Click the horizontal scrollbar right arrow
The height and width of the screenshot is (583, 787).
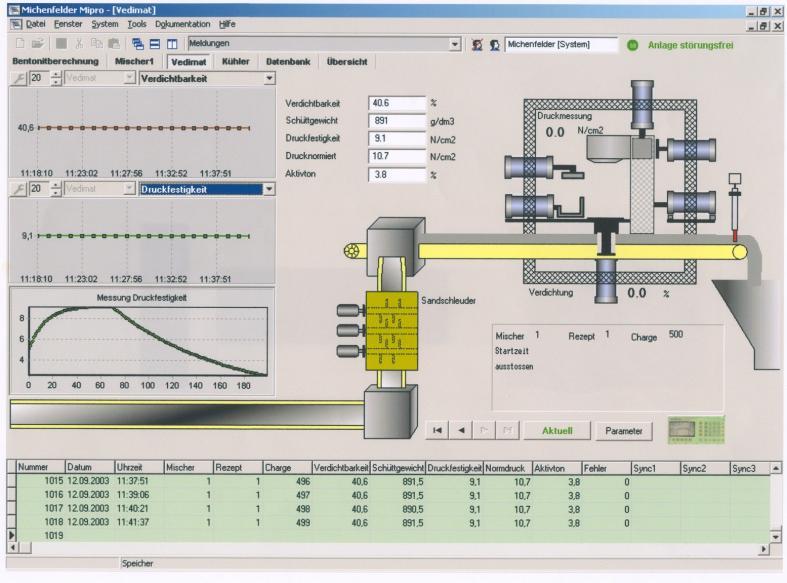(x=763, y=548)
